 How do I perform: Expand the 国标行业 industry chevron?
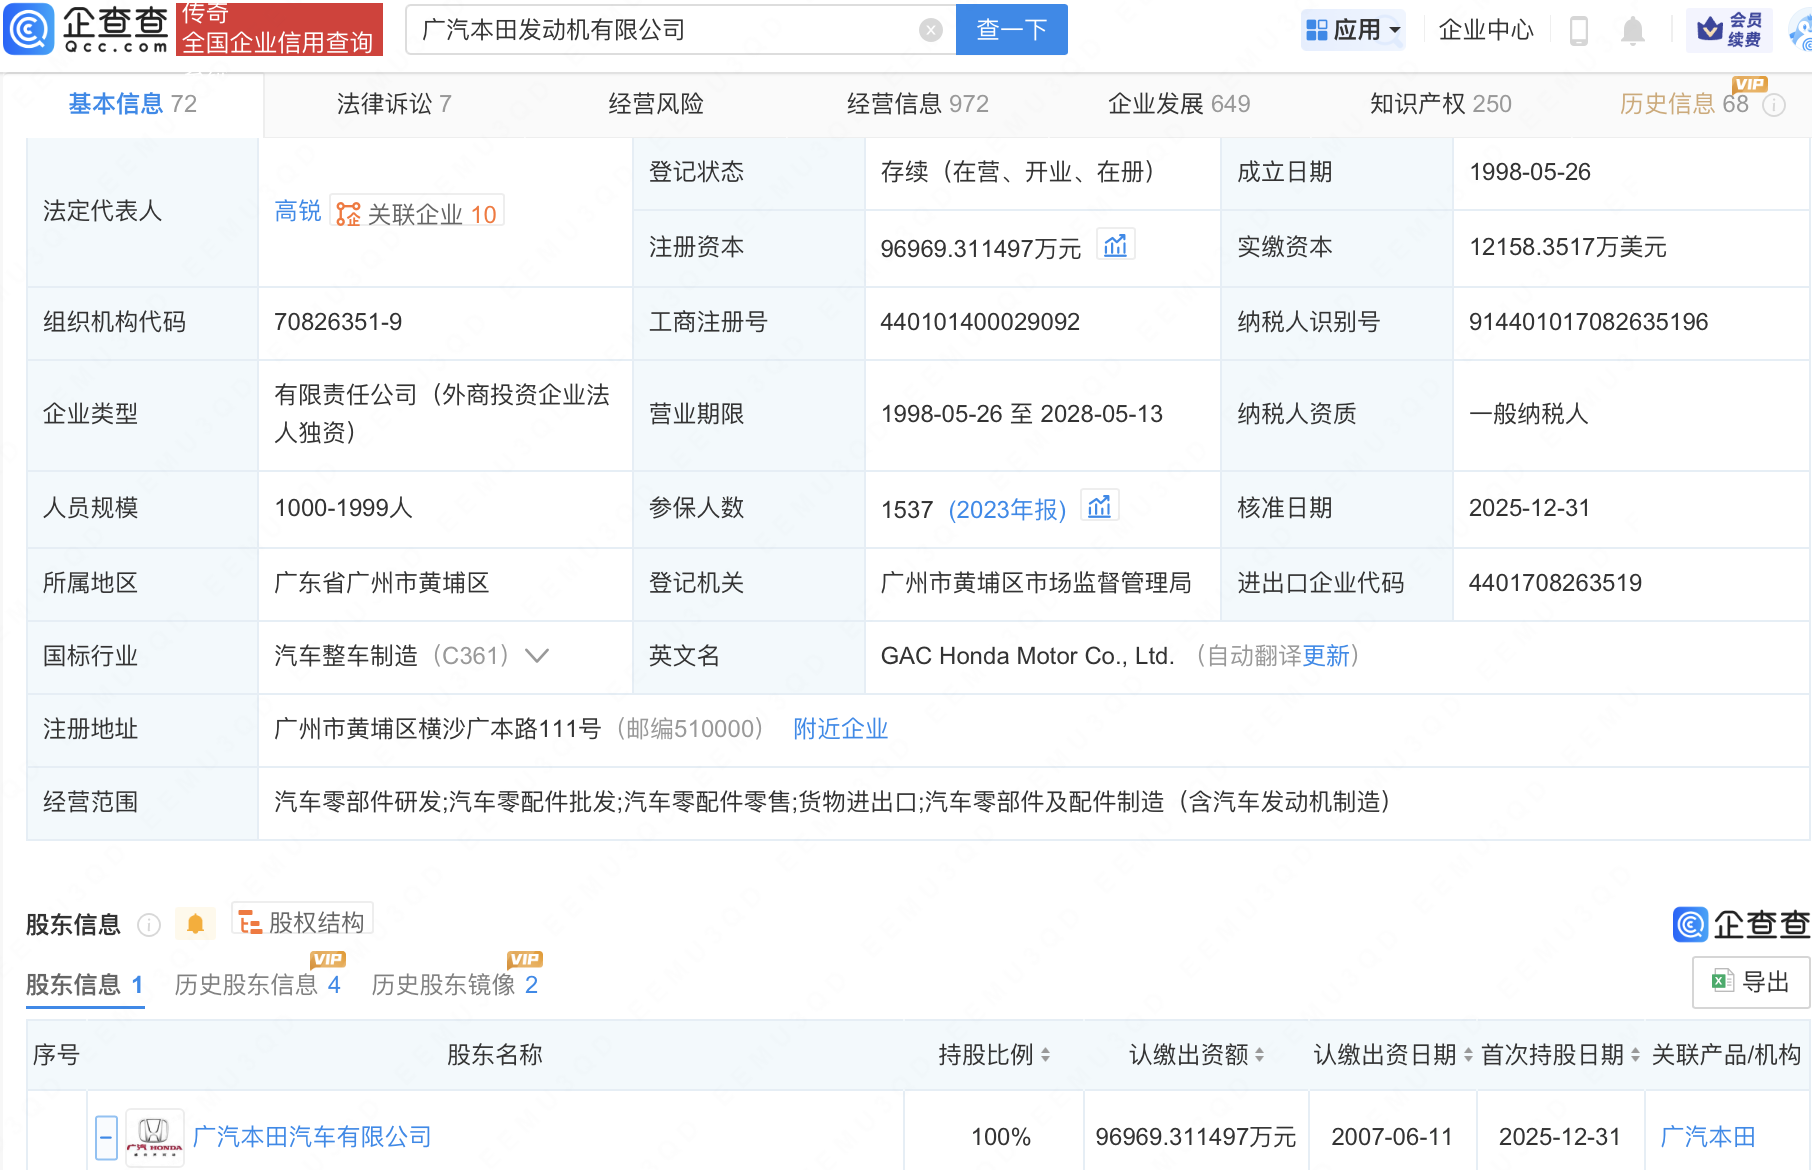pyautogui.click(x=537, y=656)
